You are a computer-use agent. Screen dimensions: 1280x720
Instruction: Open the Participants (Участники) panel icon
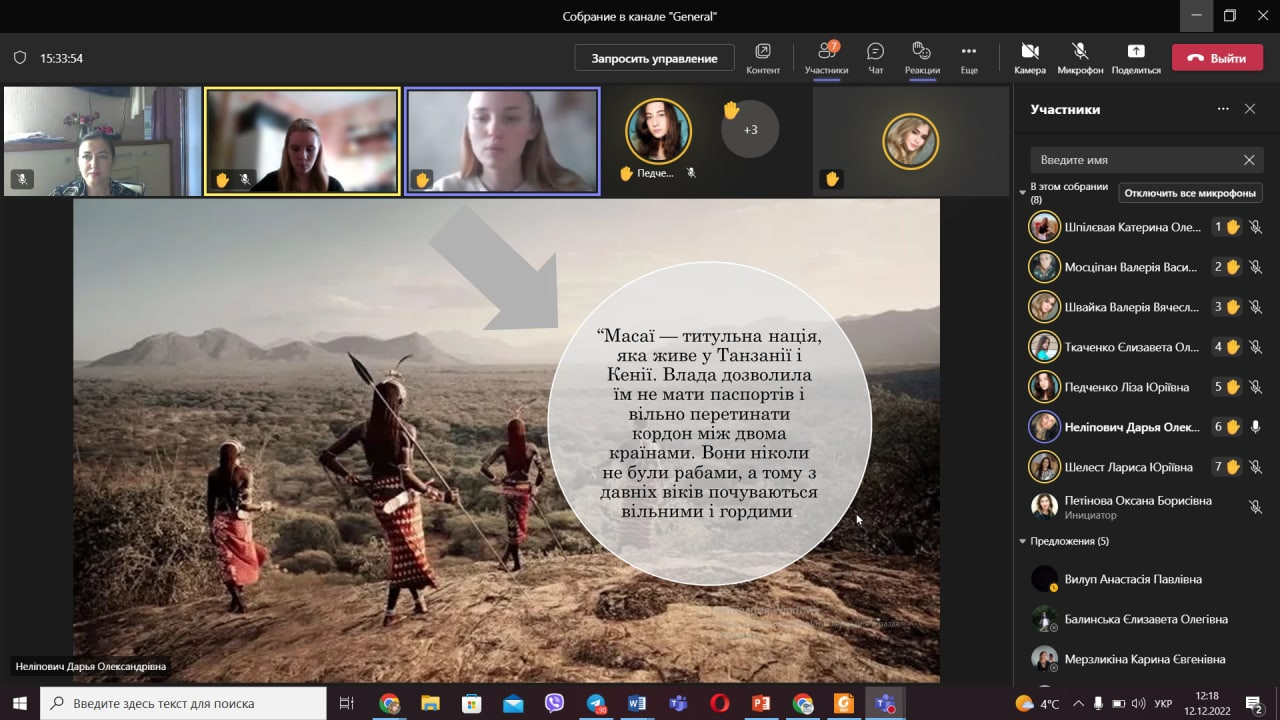tap(826, 52)
